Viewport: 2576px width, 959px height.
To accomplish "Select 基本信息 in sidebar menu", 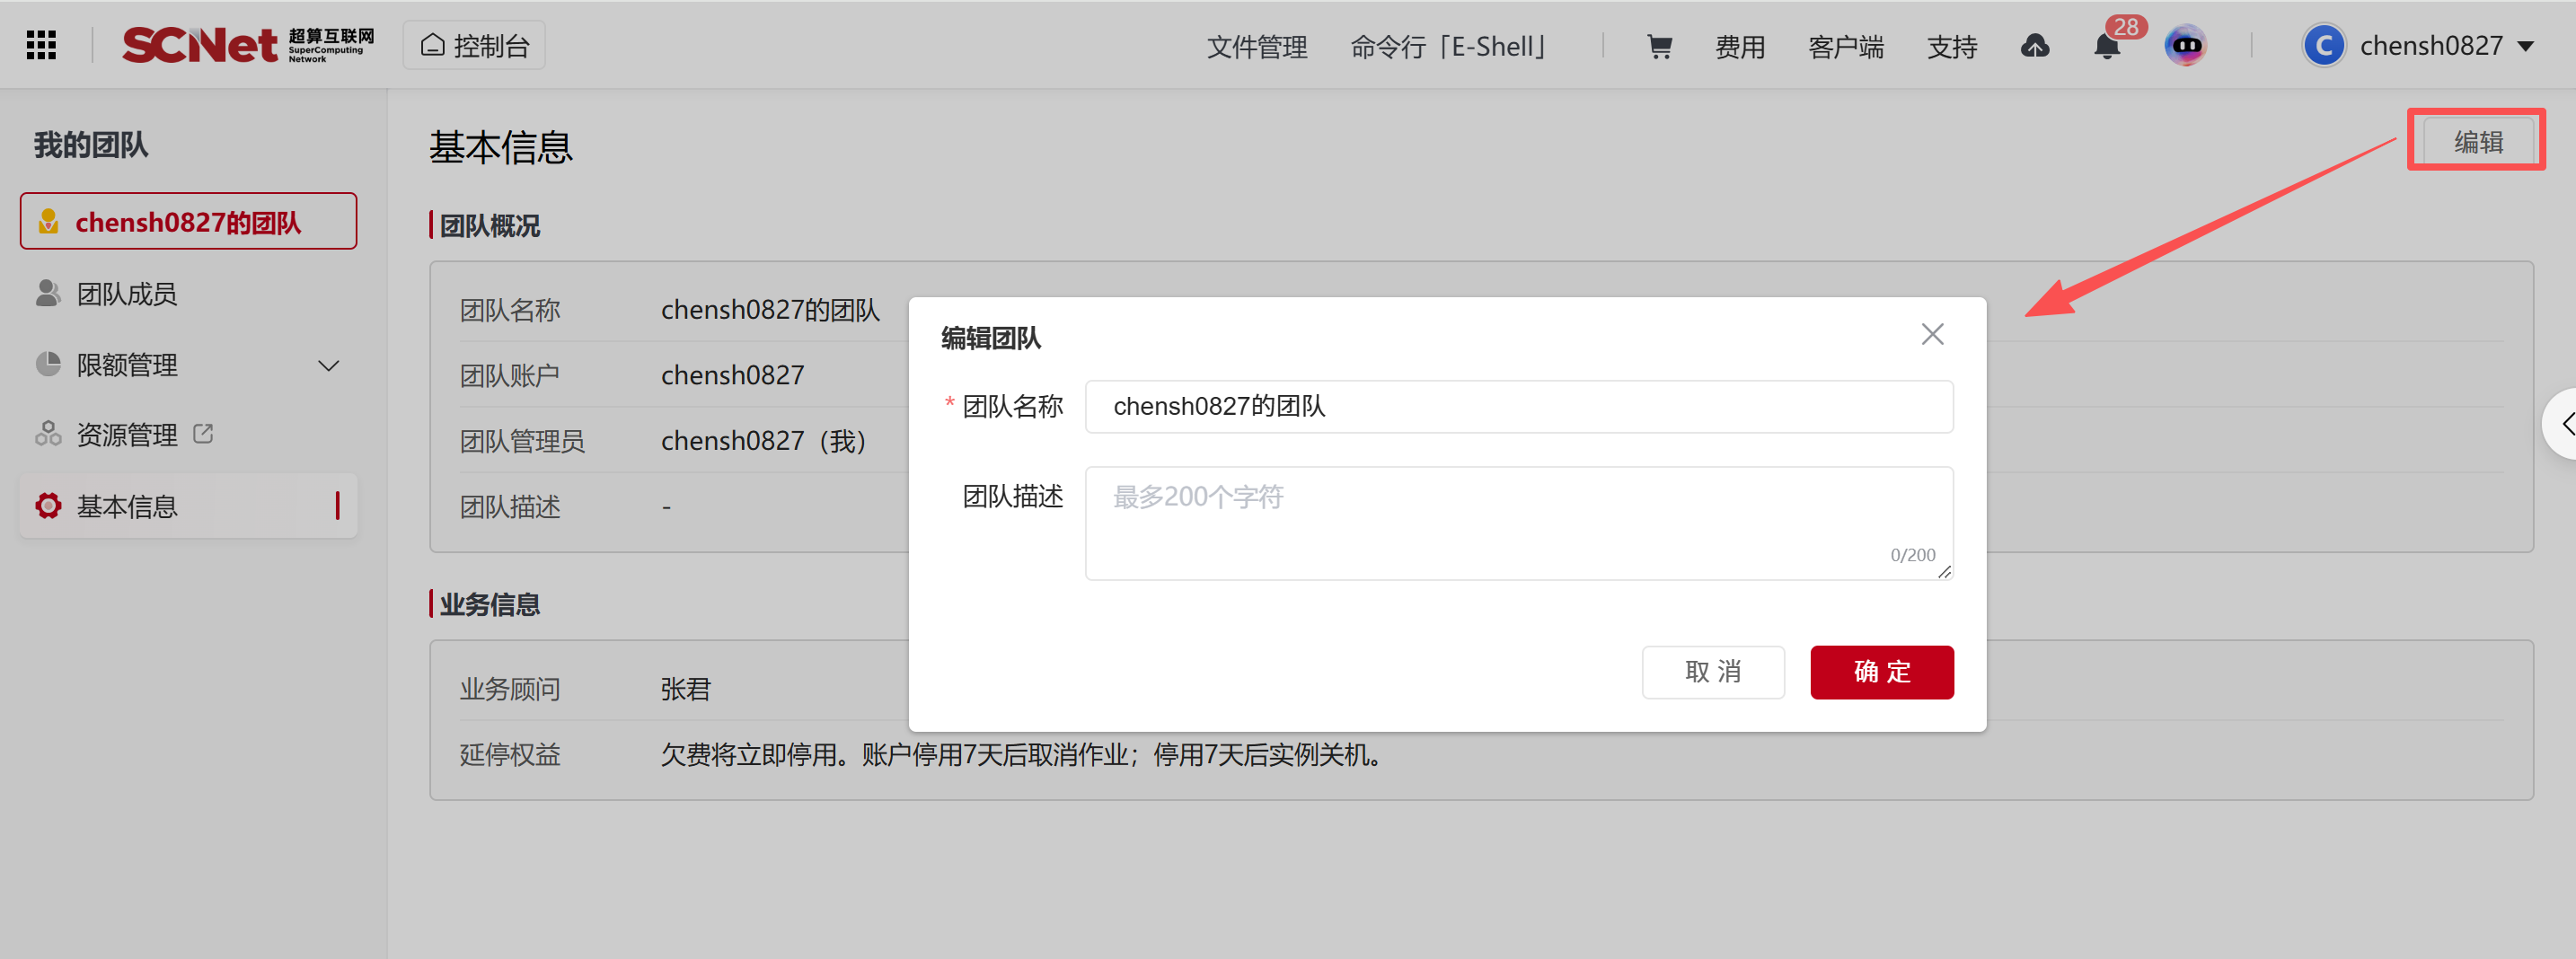I will point(127,506).
